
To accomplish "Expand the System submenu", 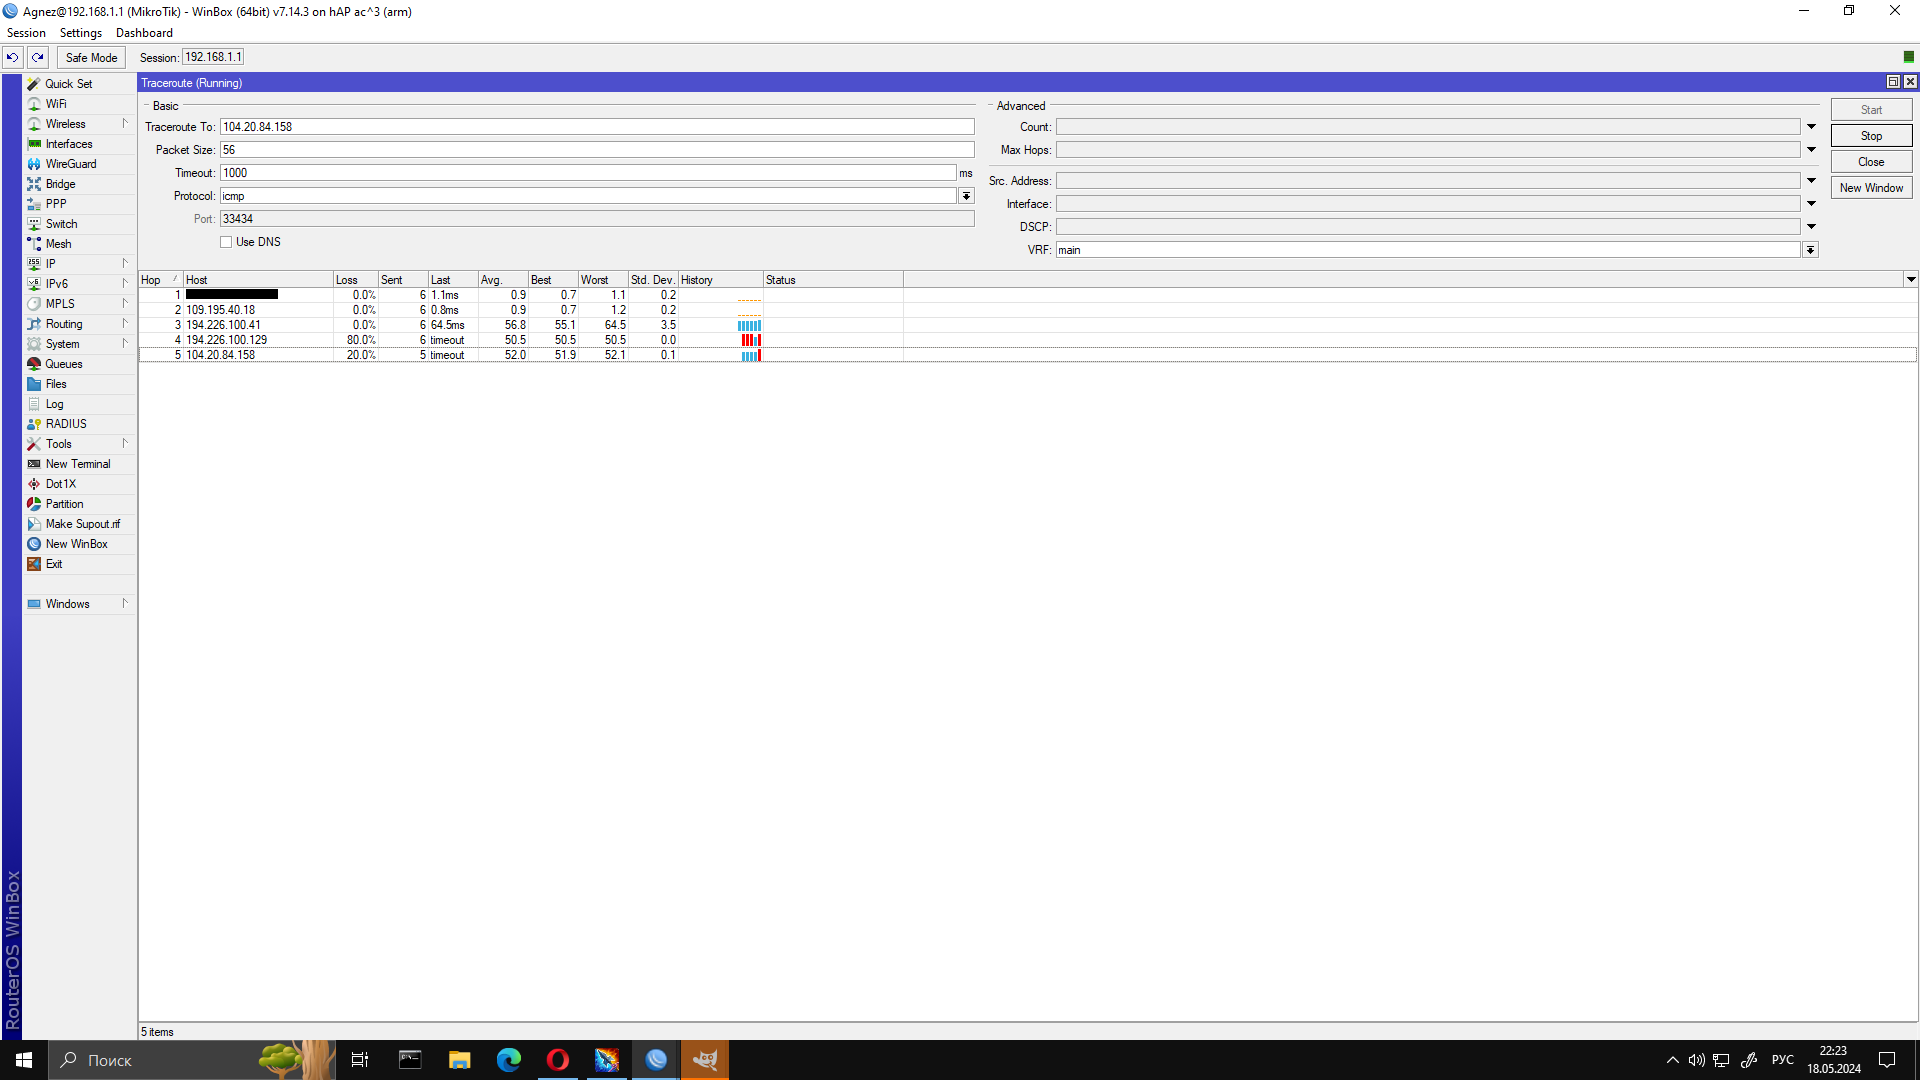I will tap(125, 344).
